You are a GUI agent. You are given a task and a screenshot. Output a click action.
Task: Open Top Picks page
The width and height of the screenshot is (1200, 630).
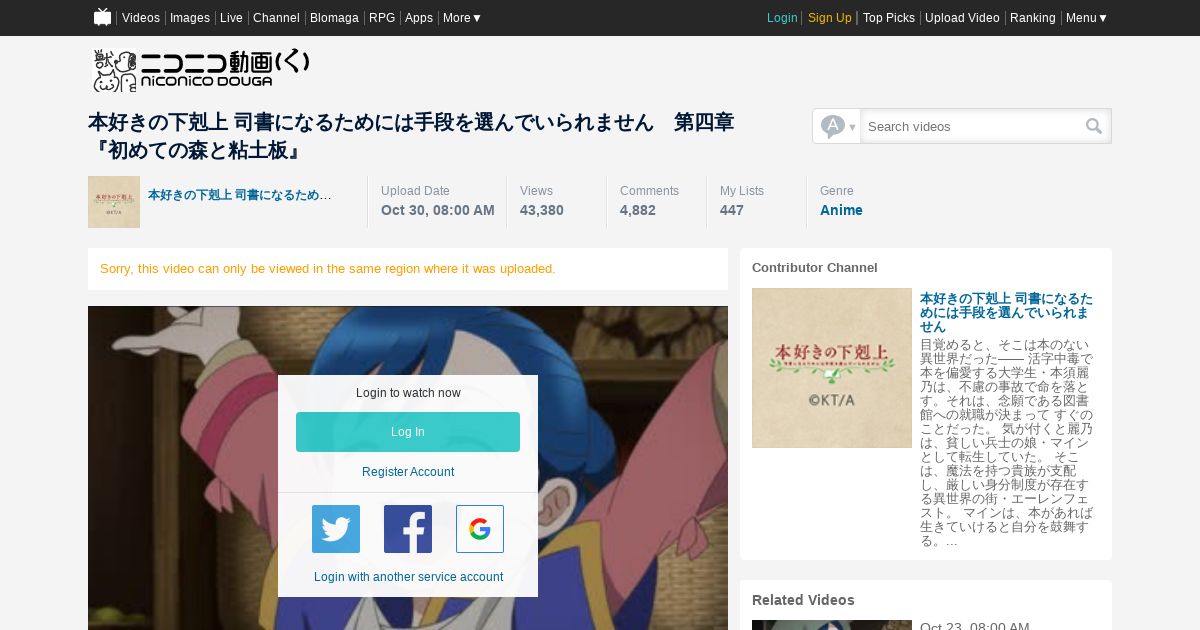pyautogui.click(x=889, y=18)
